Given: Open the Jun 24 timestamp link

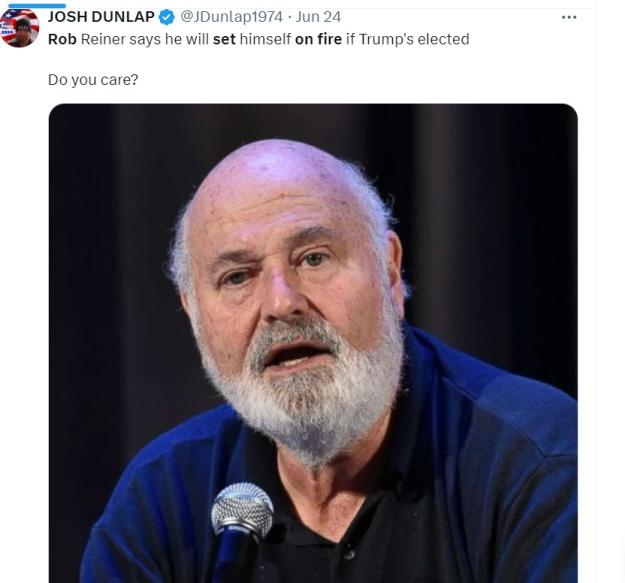Looking at the screenshot, I should point(318,17).
